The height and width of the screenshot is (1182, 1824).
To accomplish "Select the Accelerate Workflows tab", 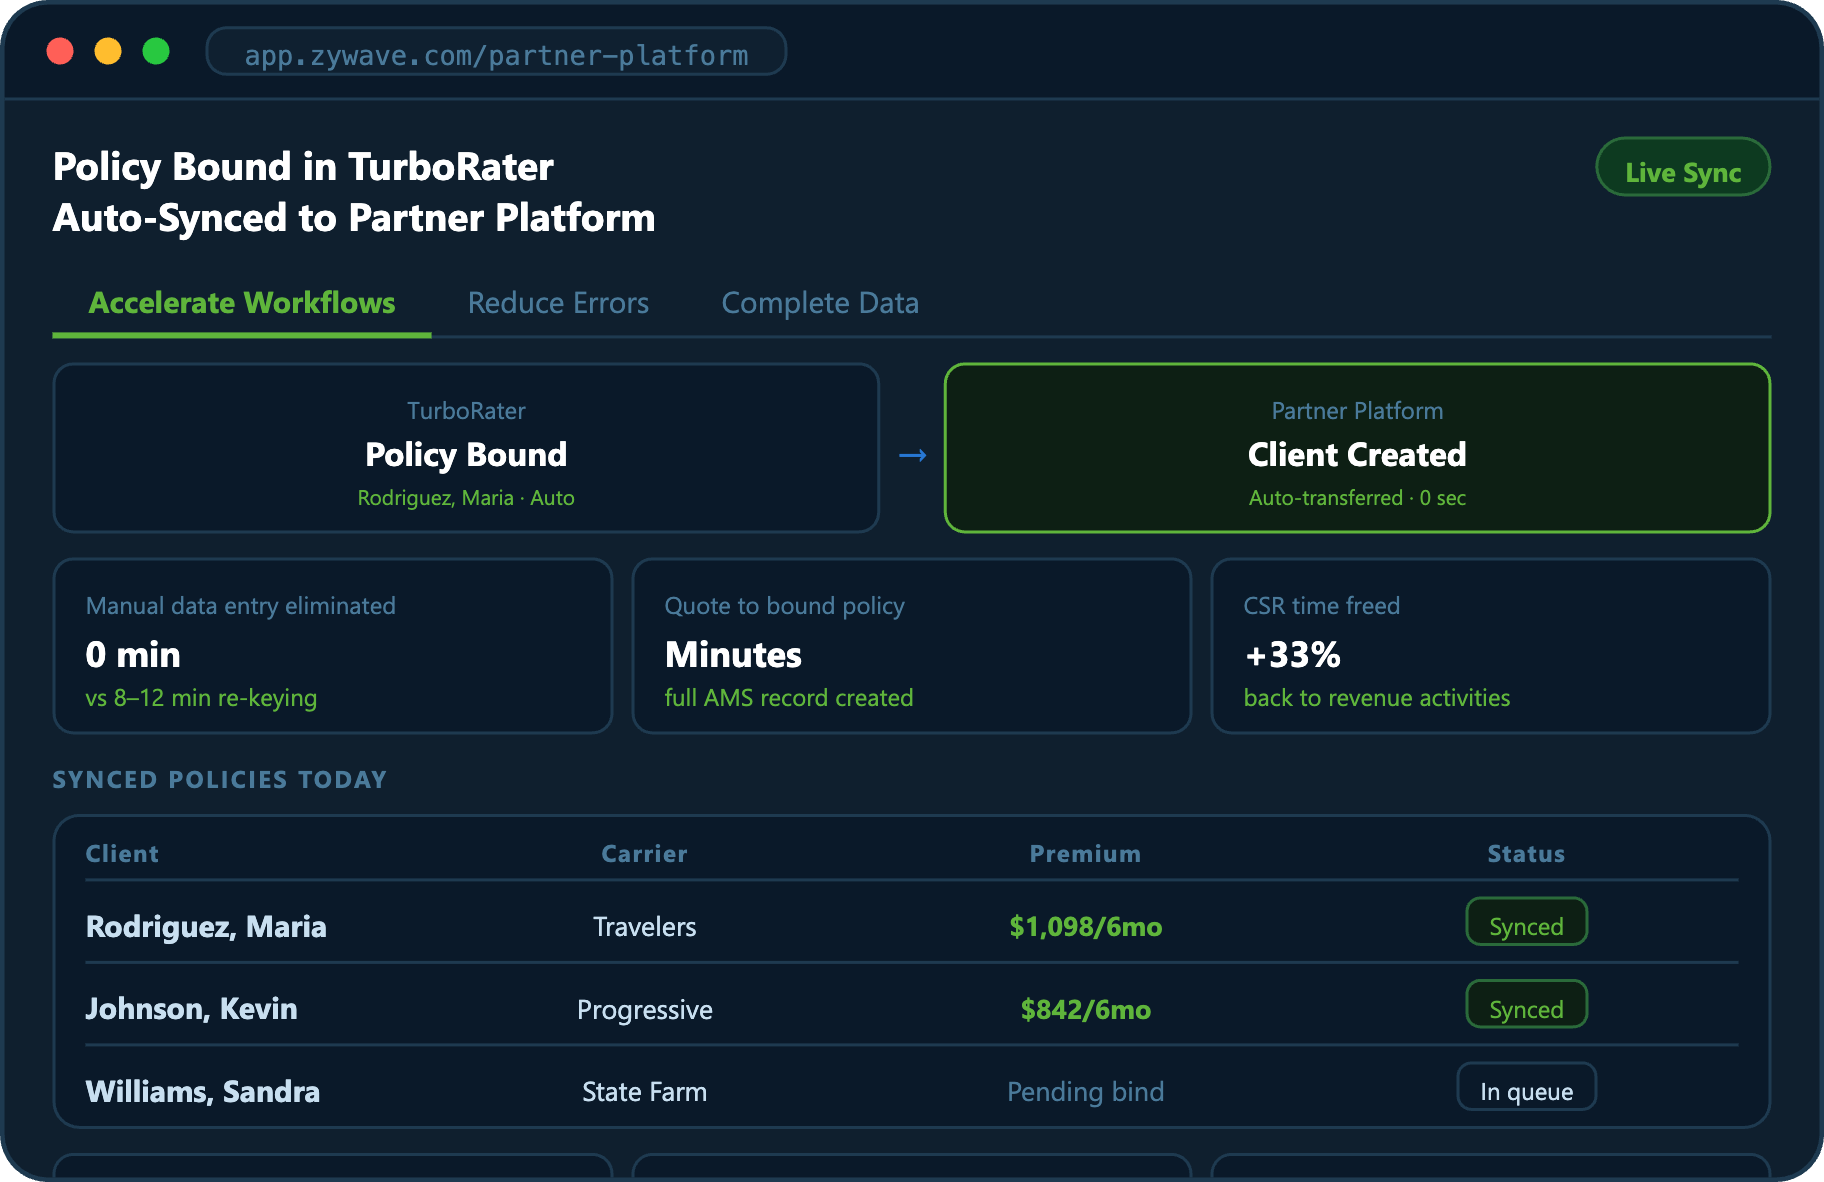I will coord(242,303).
